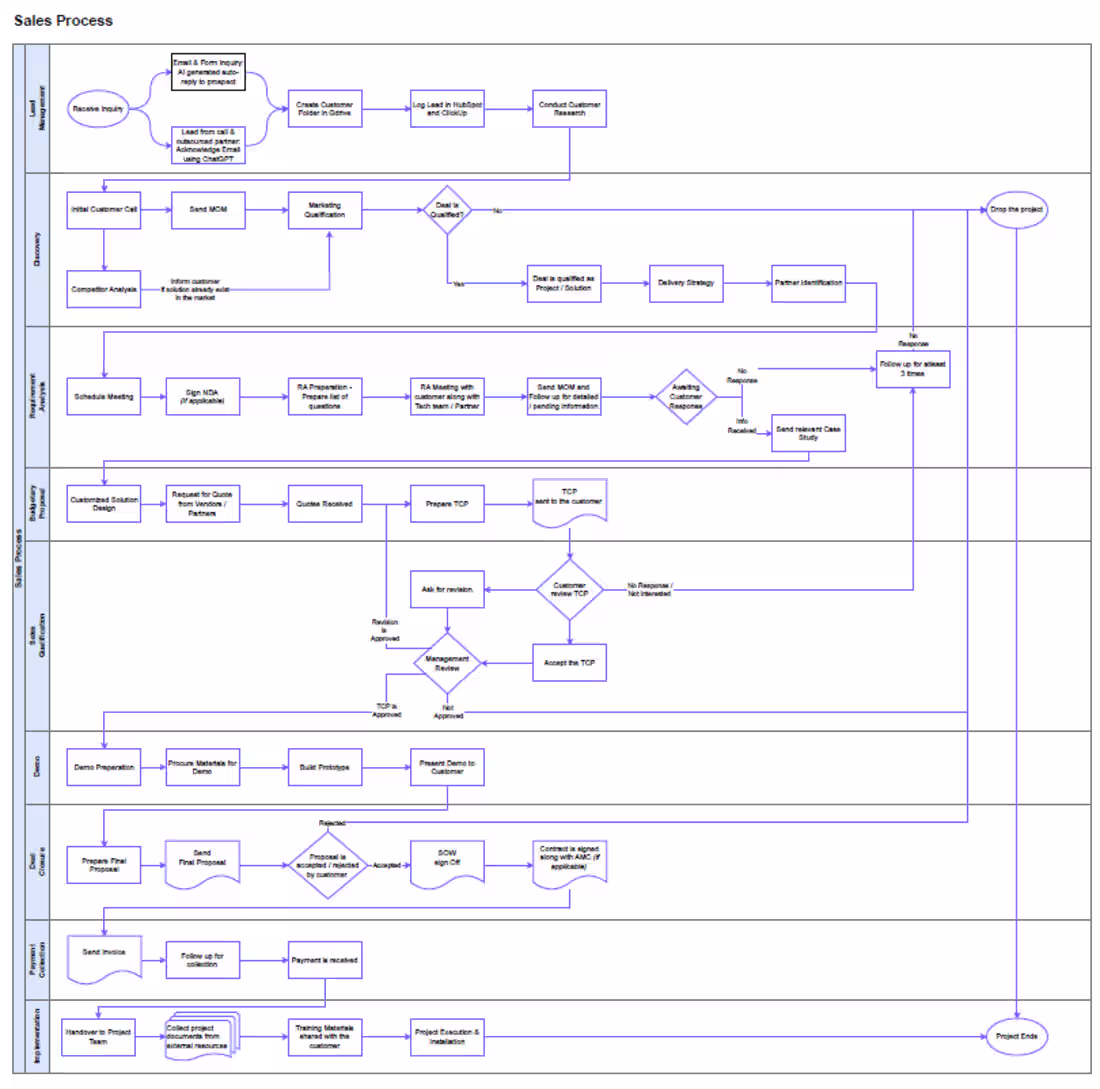
Task: Select the Awaiting Customer Response diamond
Action: 686,396
